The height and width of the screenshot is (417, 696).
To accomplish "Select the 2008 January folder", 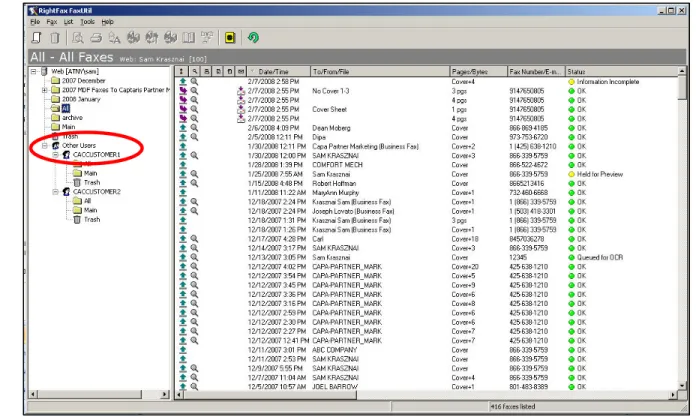I will point(76,99).
